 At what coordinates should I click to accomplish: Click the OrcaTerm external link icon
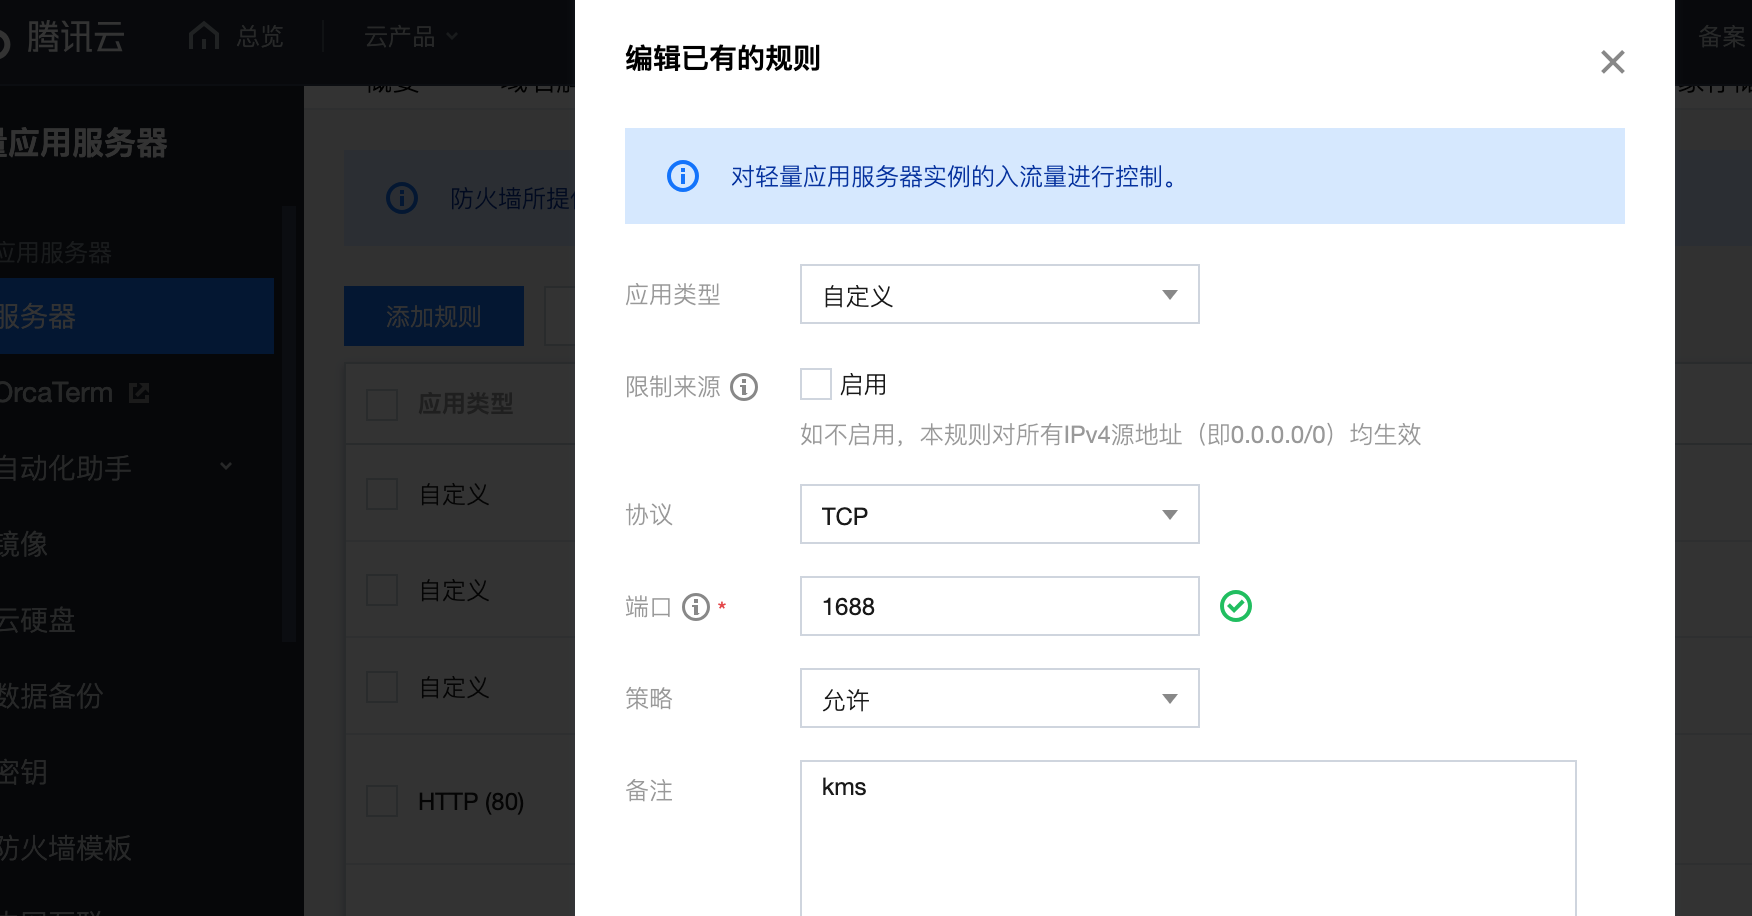(139, 393)
